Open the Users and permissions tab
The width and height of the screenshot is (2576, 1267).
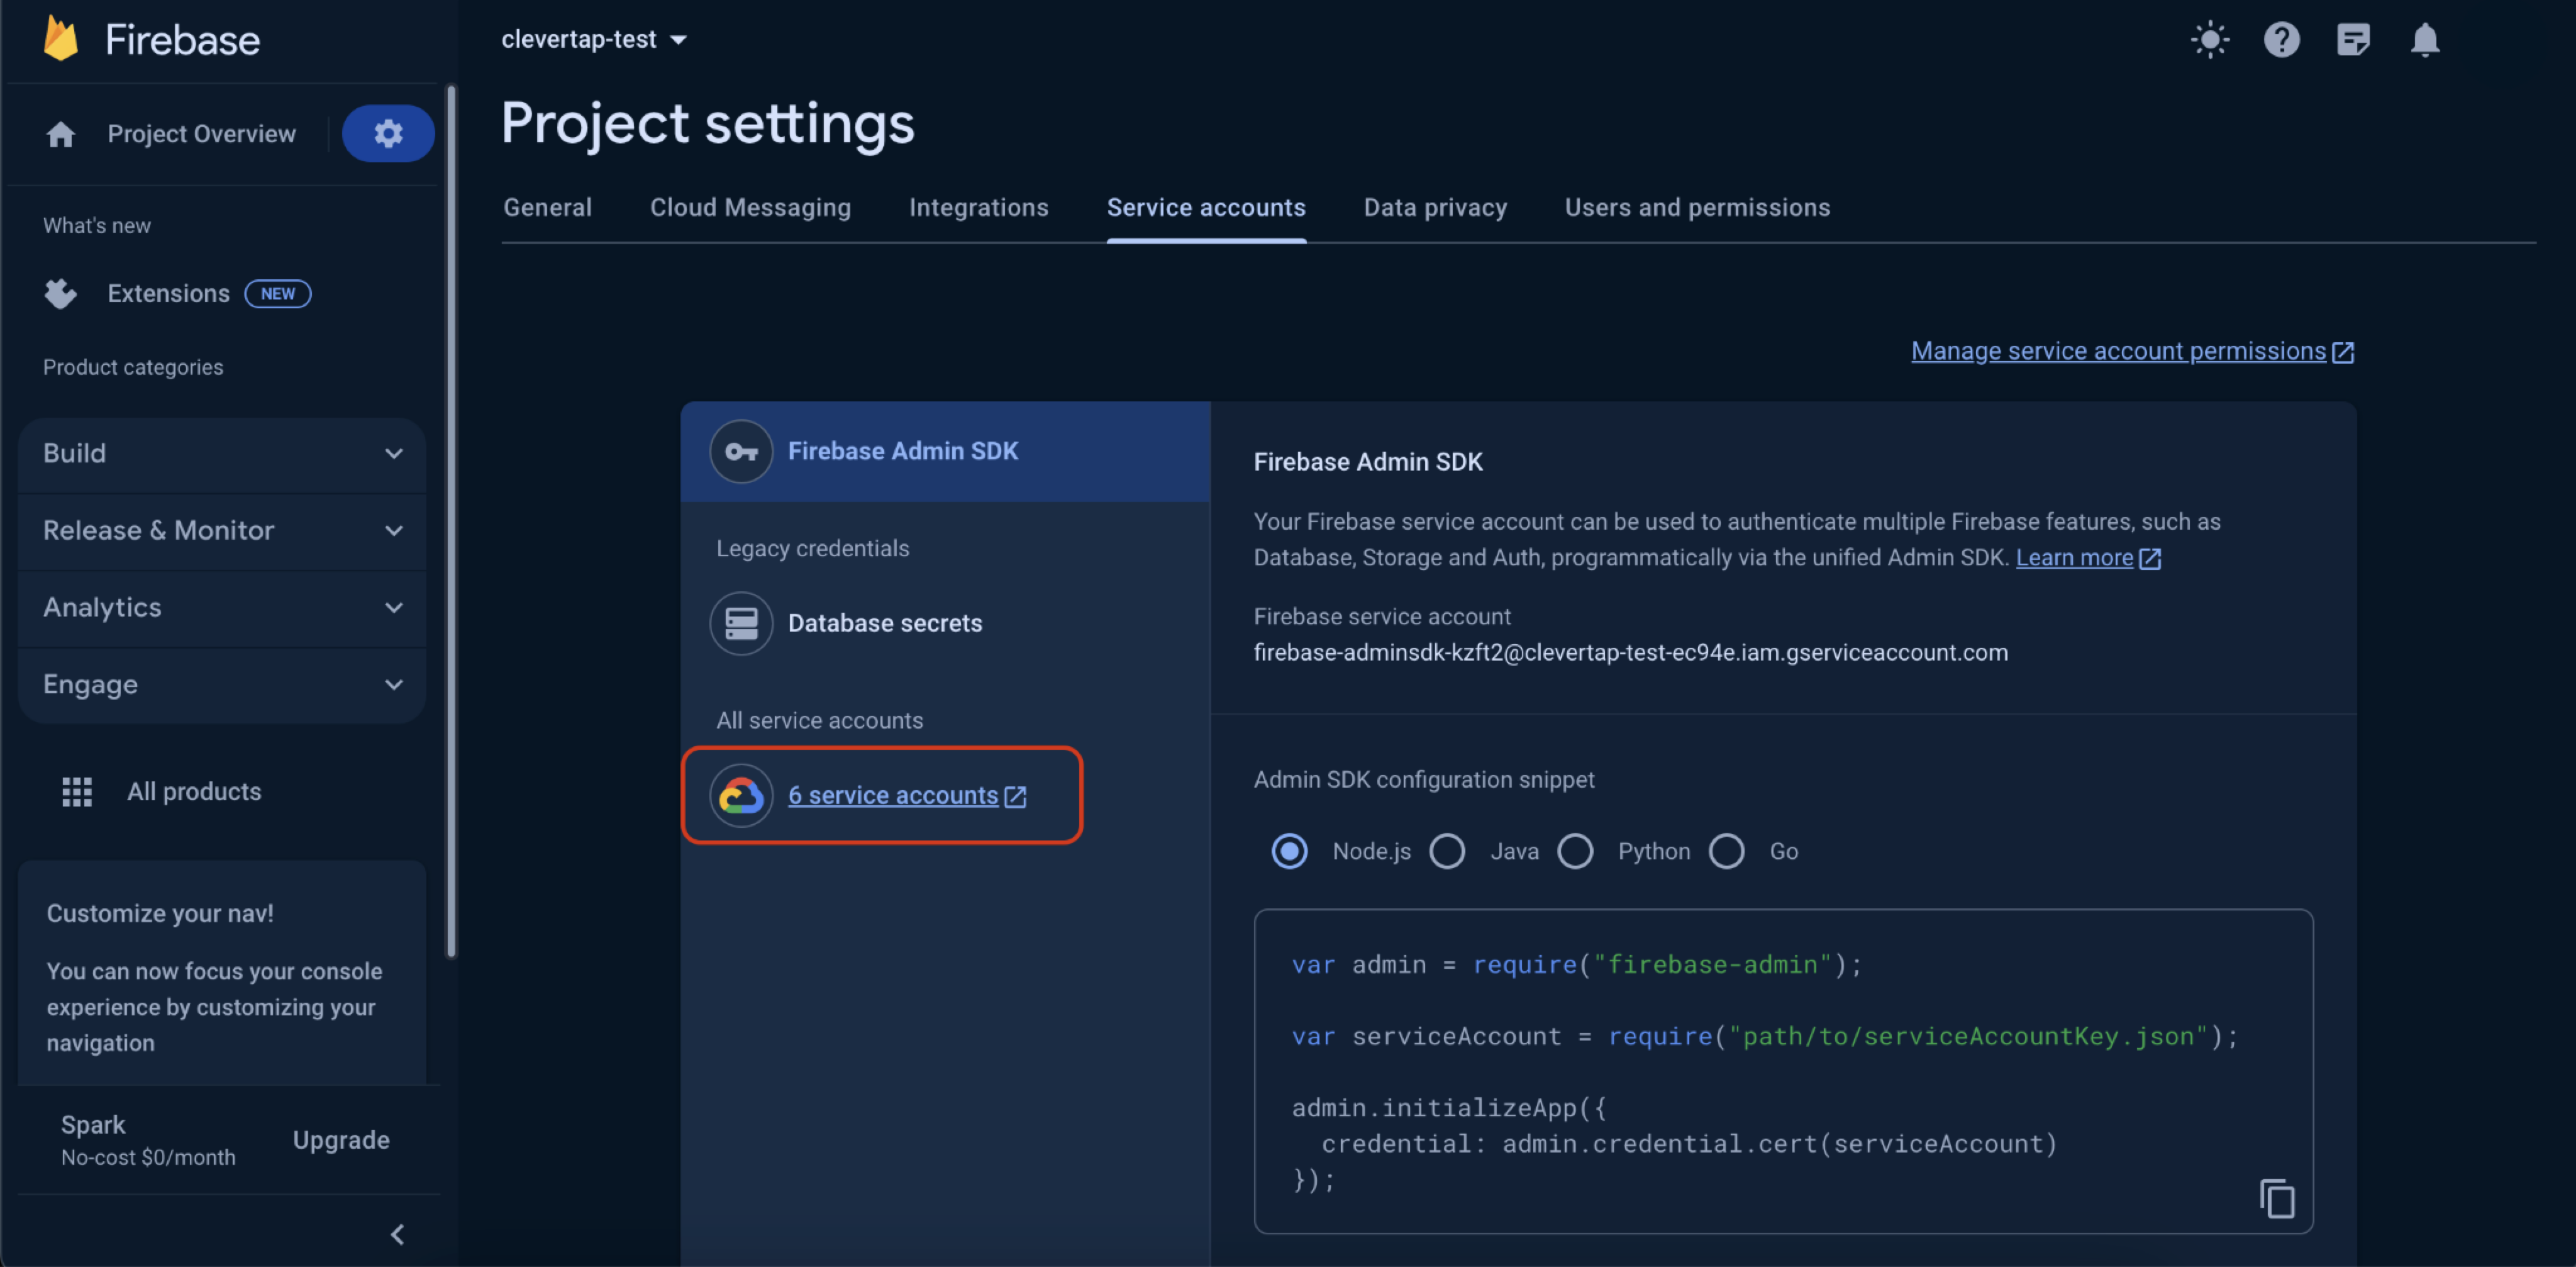tap(1697, 207)
